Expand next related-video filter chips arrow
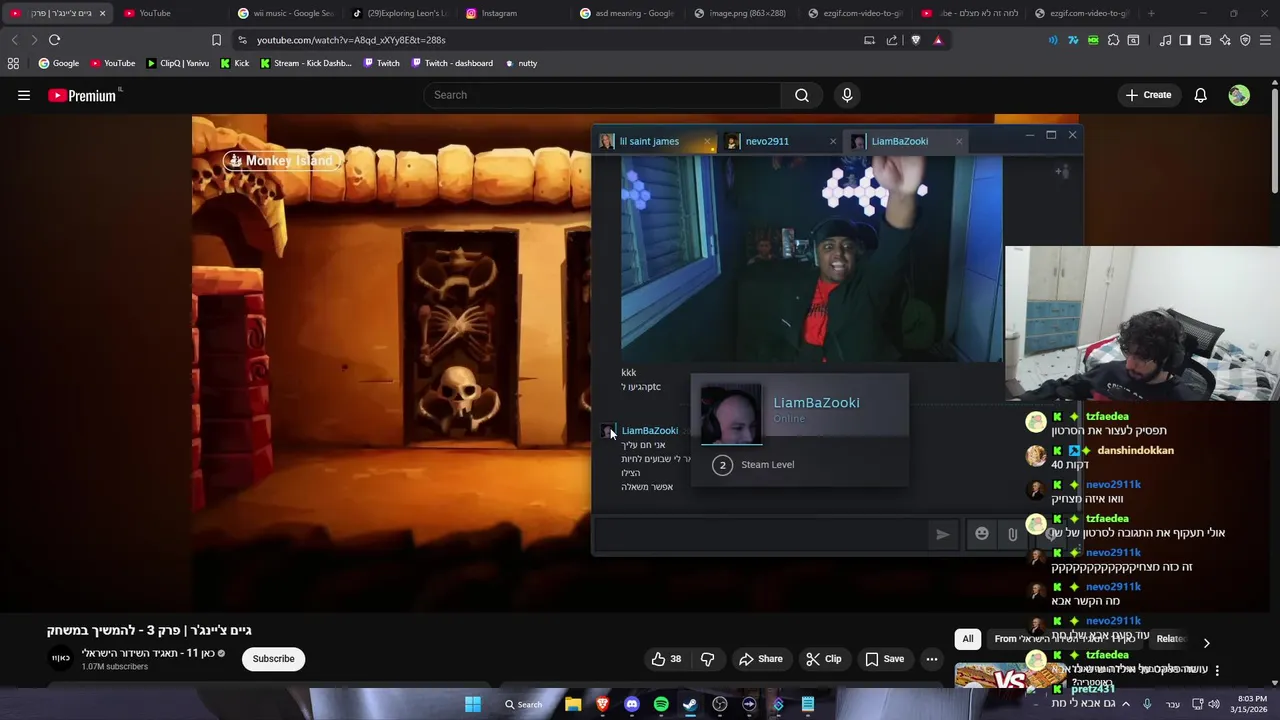Image resolution: width=1280 pixels, height=720 pixels. coord(1206,643)
